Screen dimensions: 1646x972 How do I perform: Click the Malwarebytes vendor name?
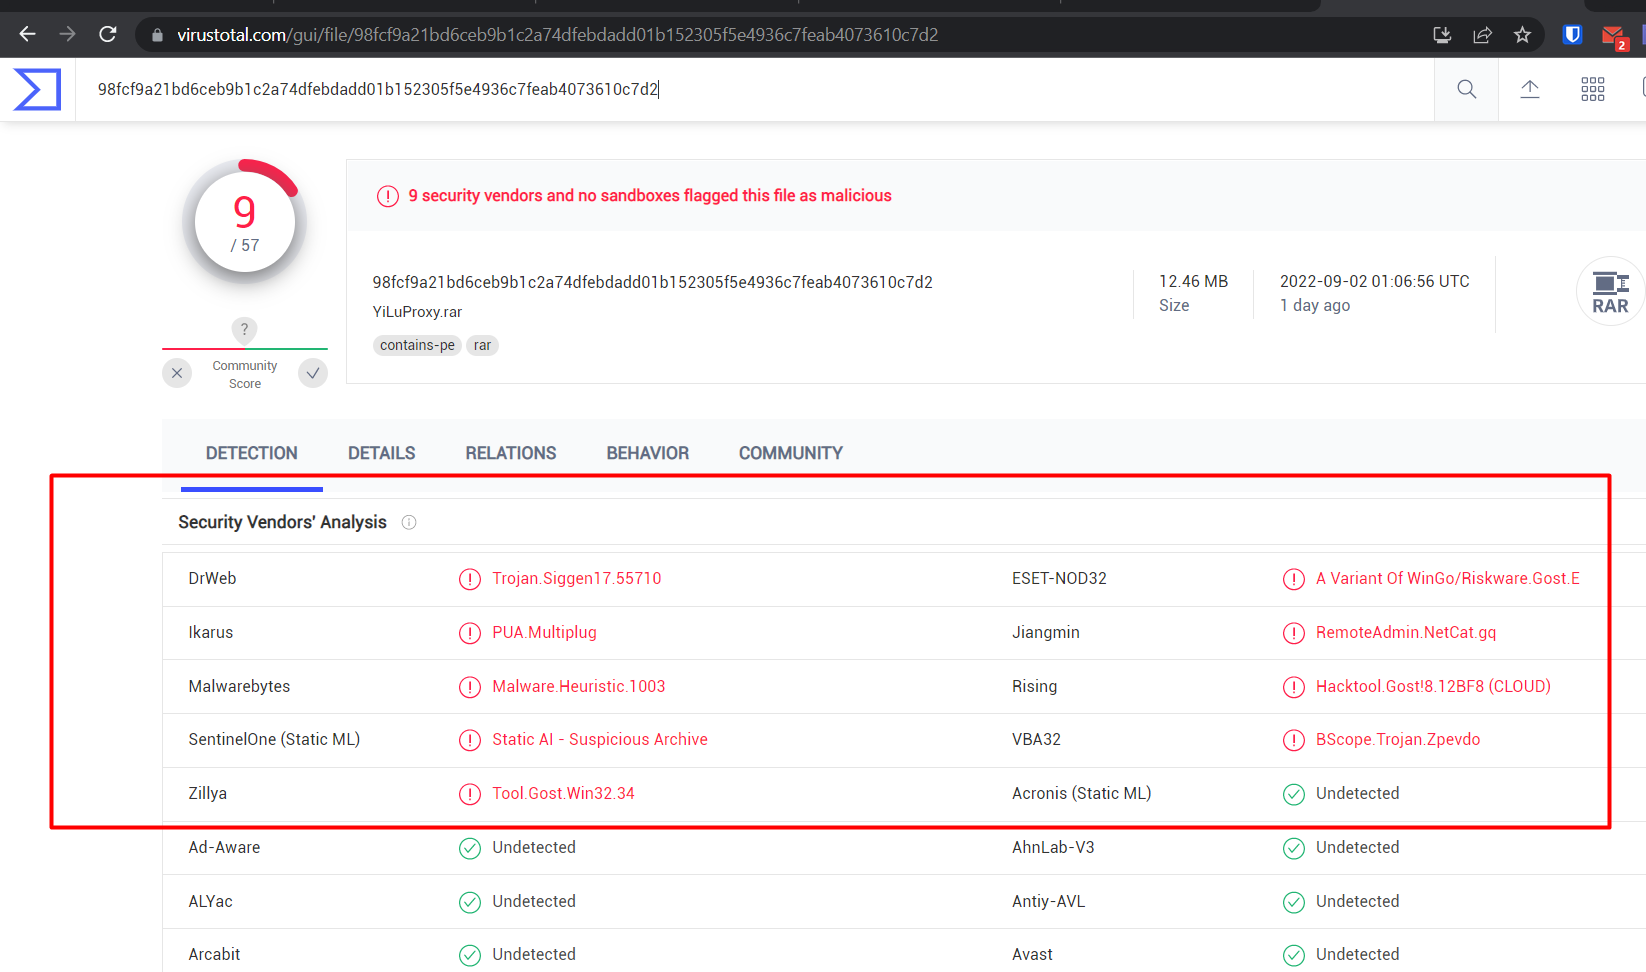tap(239, 686)
